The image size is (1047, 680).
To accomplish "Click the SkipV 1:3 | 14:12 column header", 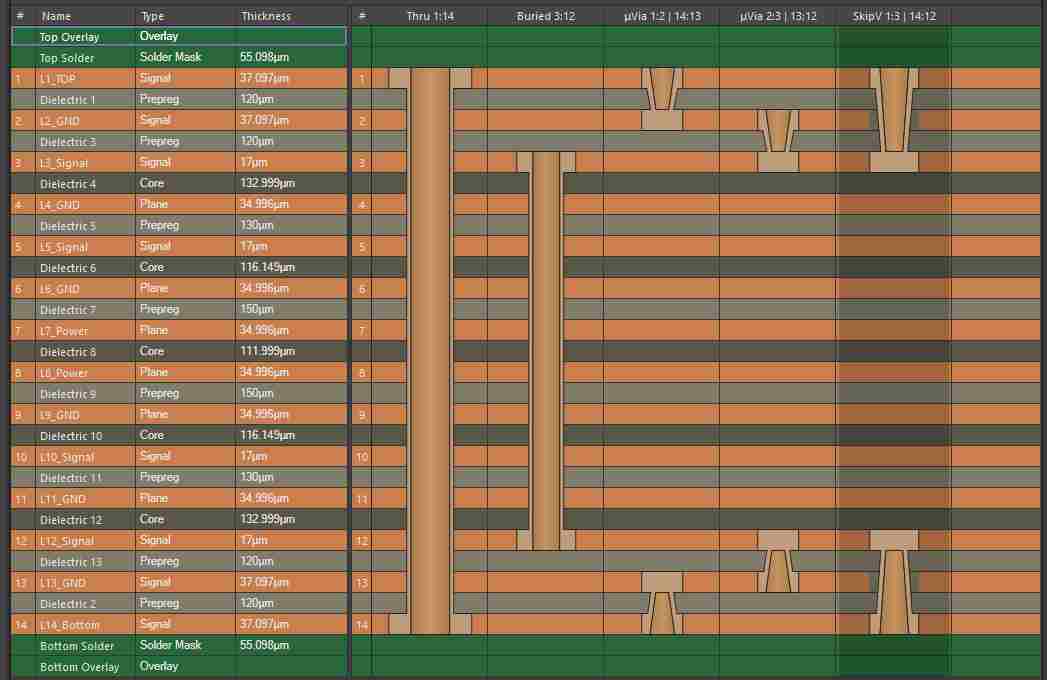I will click(x=892, y=16).
